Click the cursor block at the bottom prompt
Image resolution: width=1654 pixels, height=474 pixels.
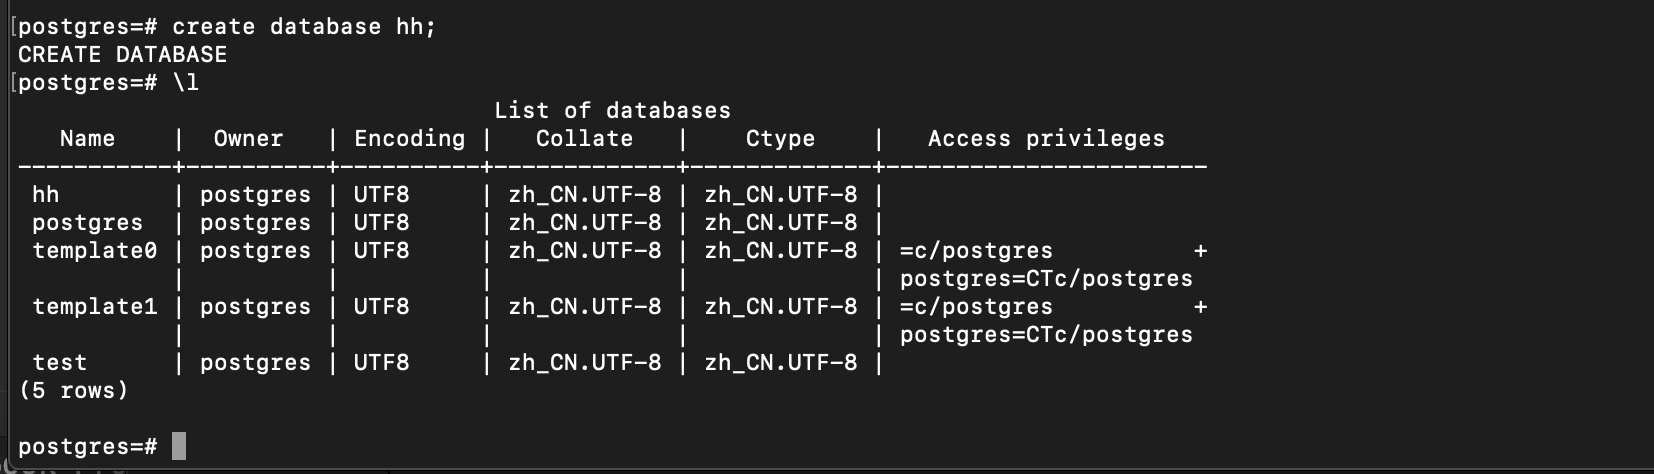[179, 446]
